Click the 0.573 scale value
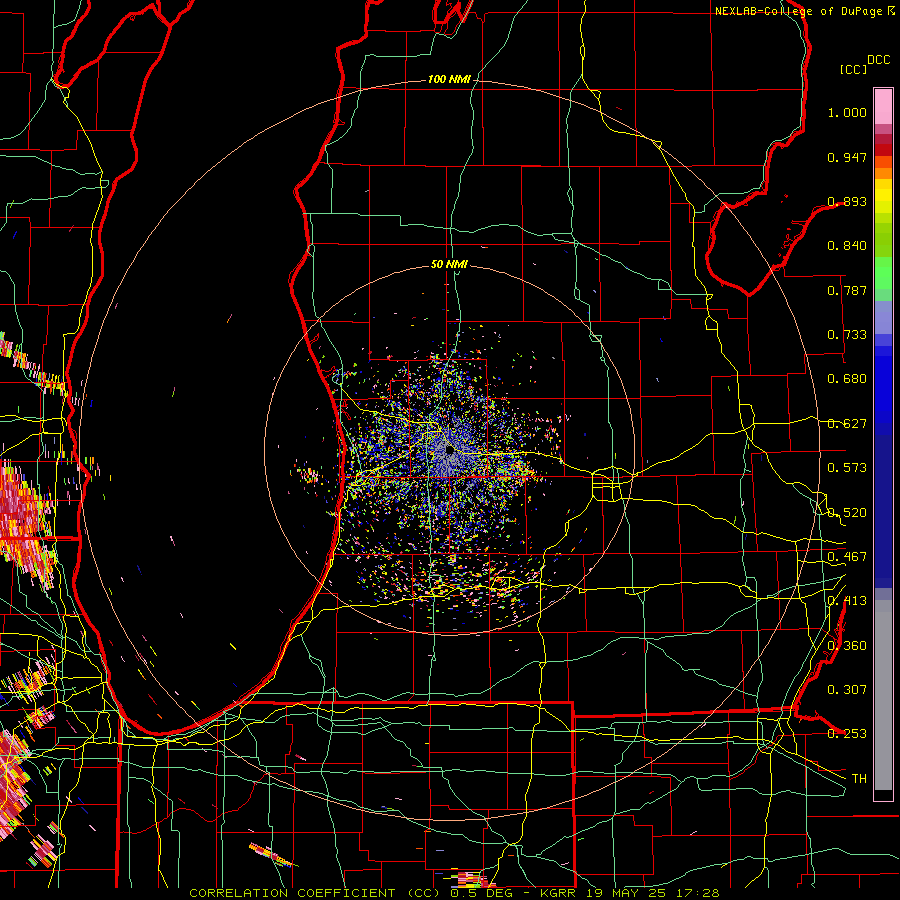Viewport: 900px width, 900px height. [x=847, y=468]
